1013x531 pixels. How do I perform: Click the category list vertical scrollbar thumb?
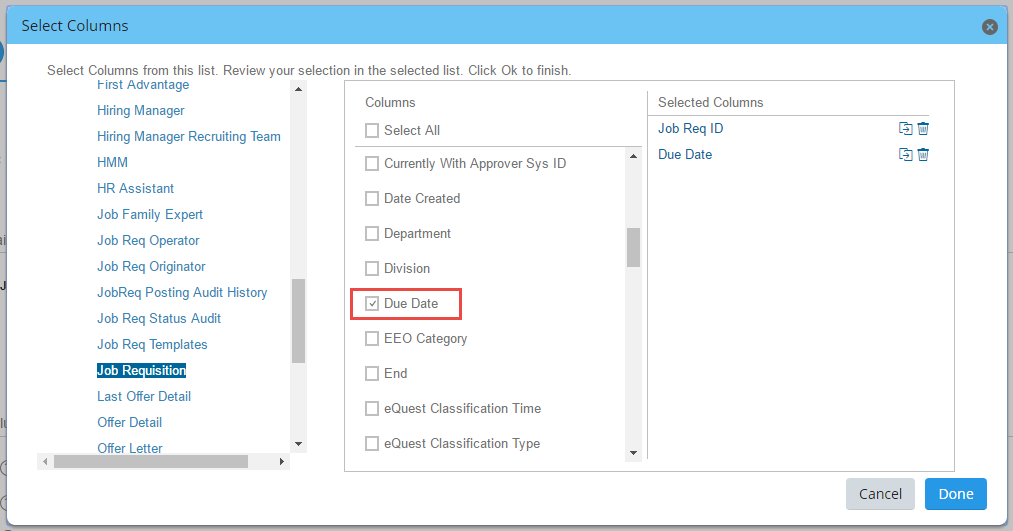298,321
